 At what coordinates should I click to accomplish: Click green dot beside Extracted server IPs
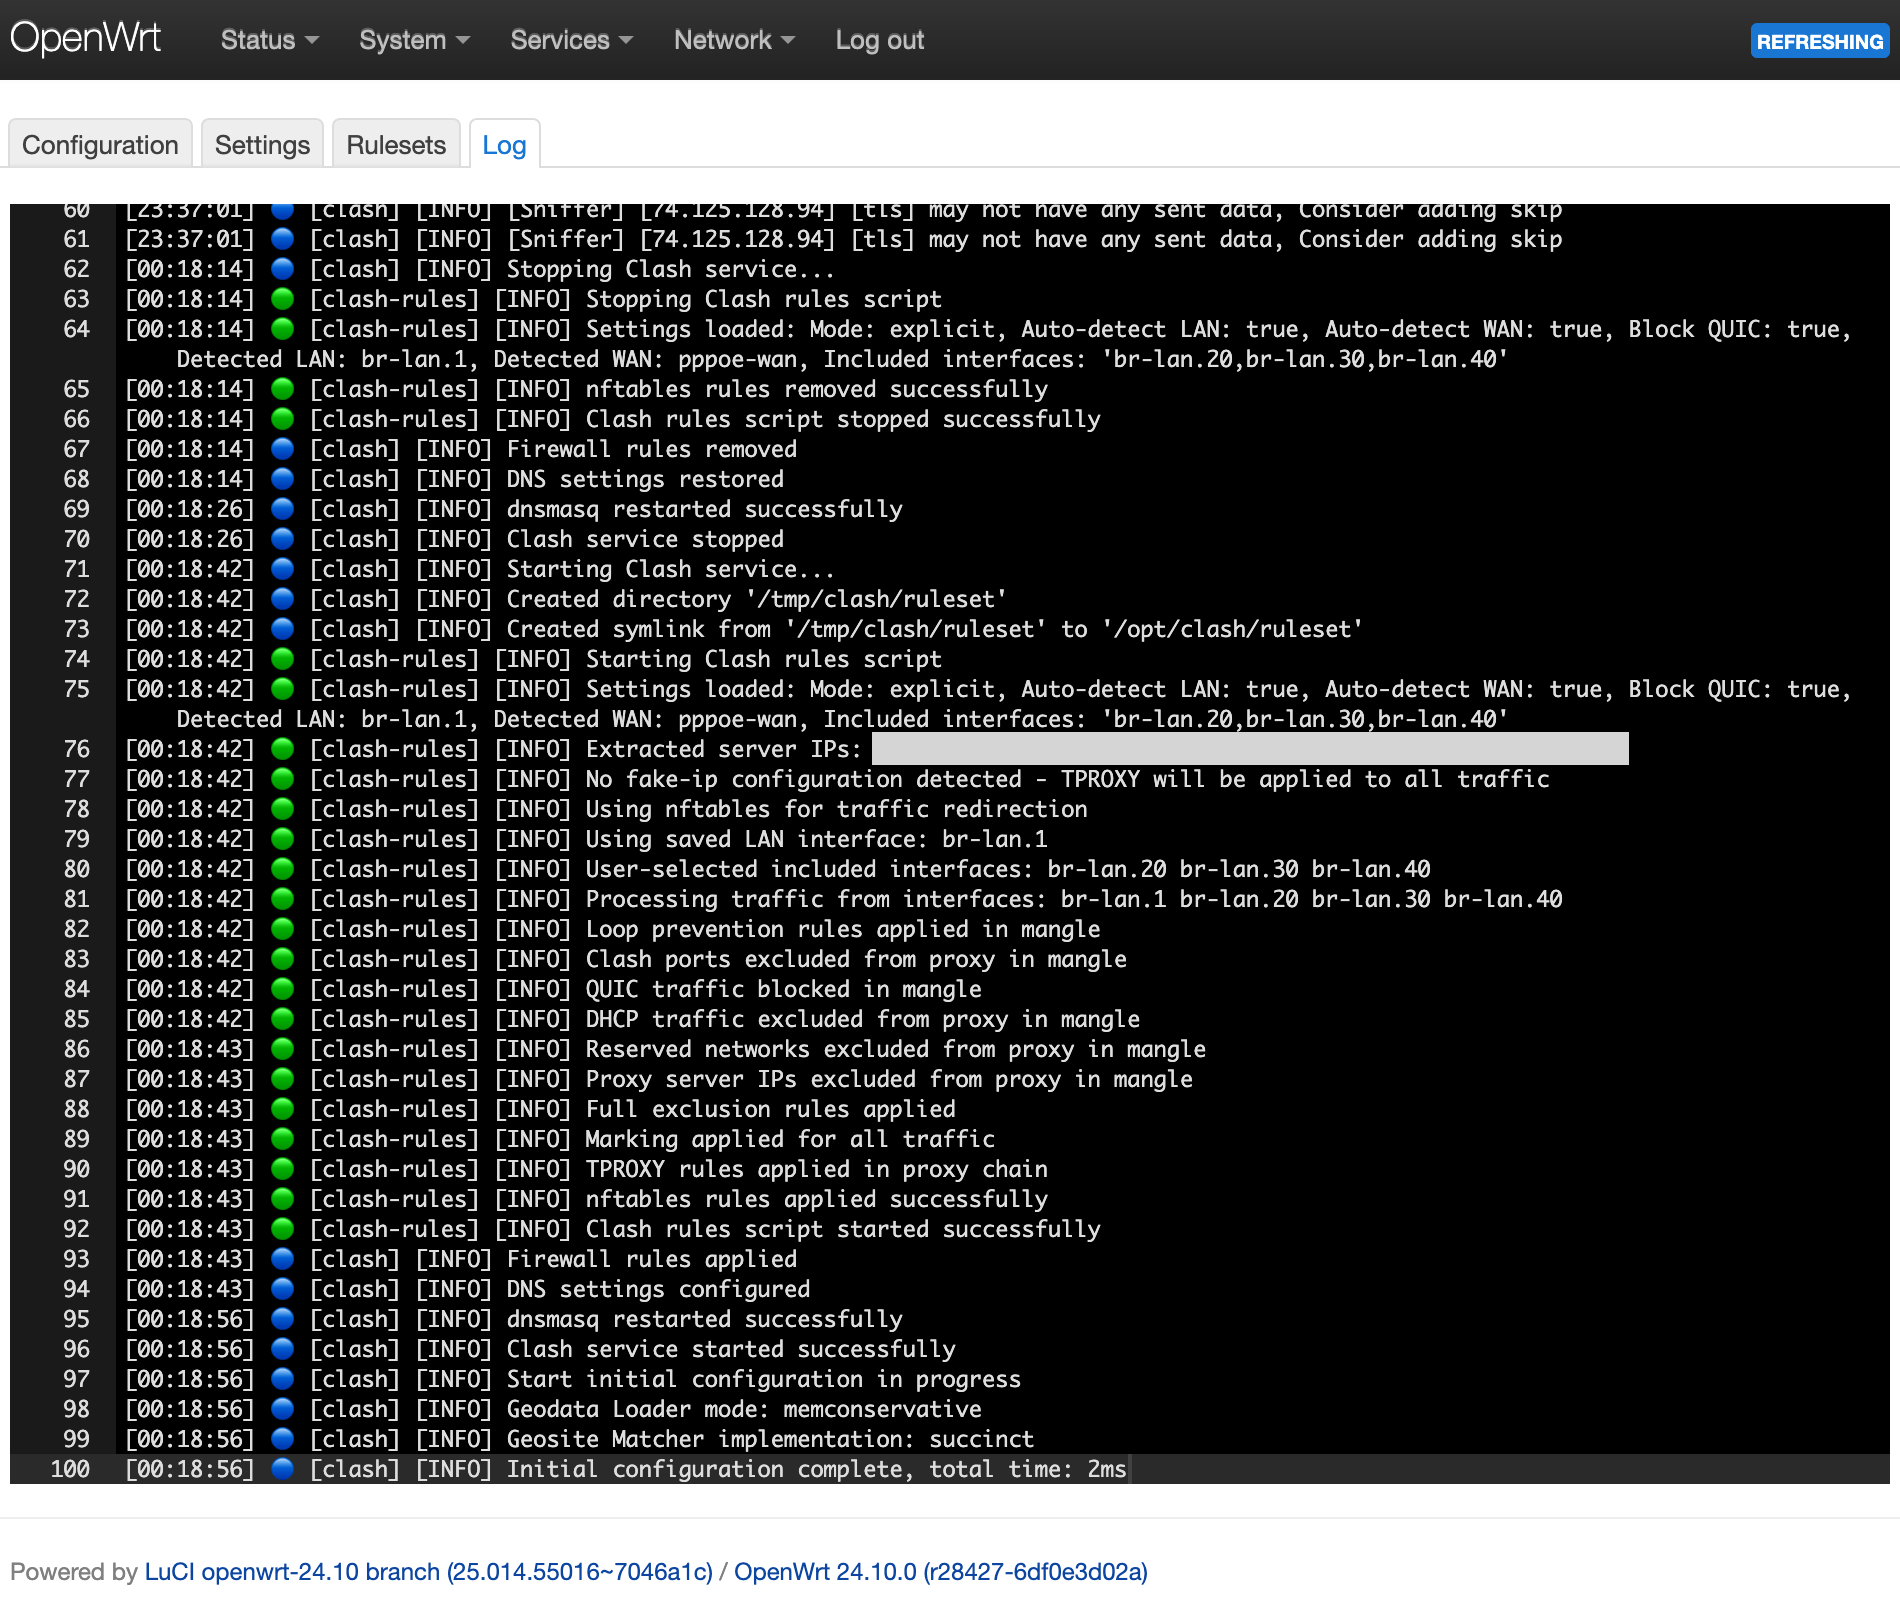pos(283,749)
